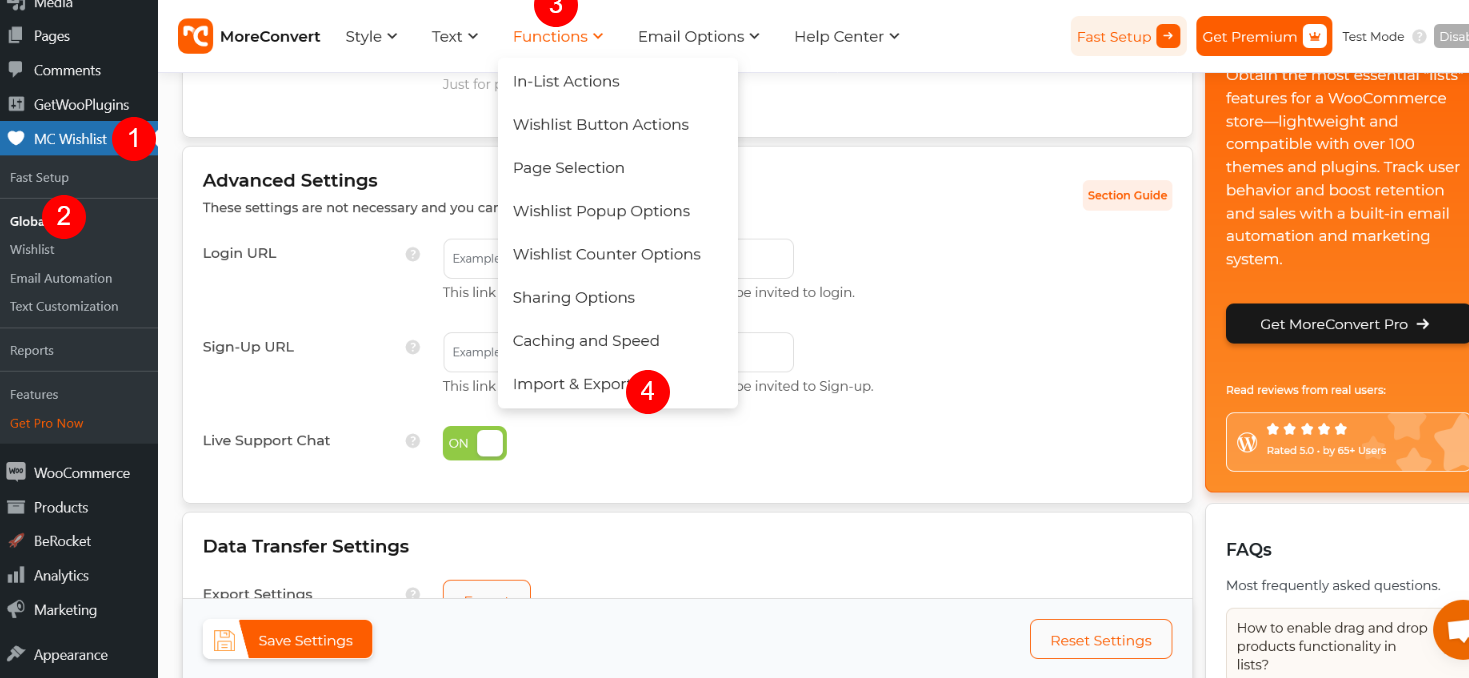Toggle the Test Mode switch in header

[x=1451, y=37]
